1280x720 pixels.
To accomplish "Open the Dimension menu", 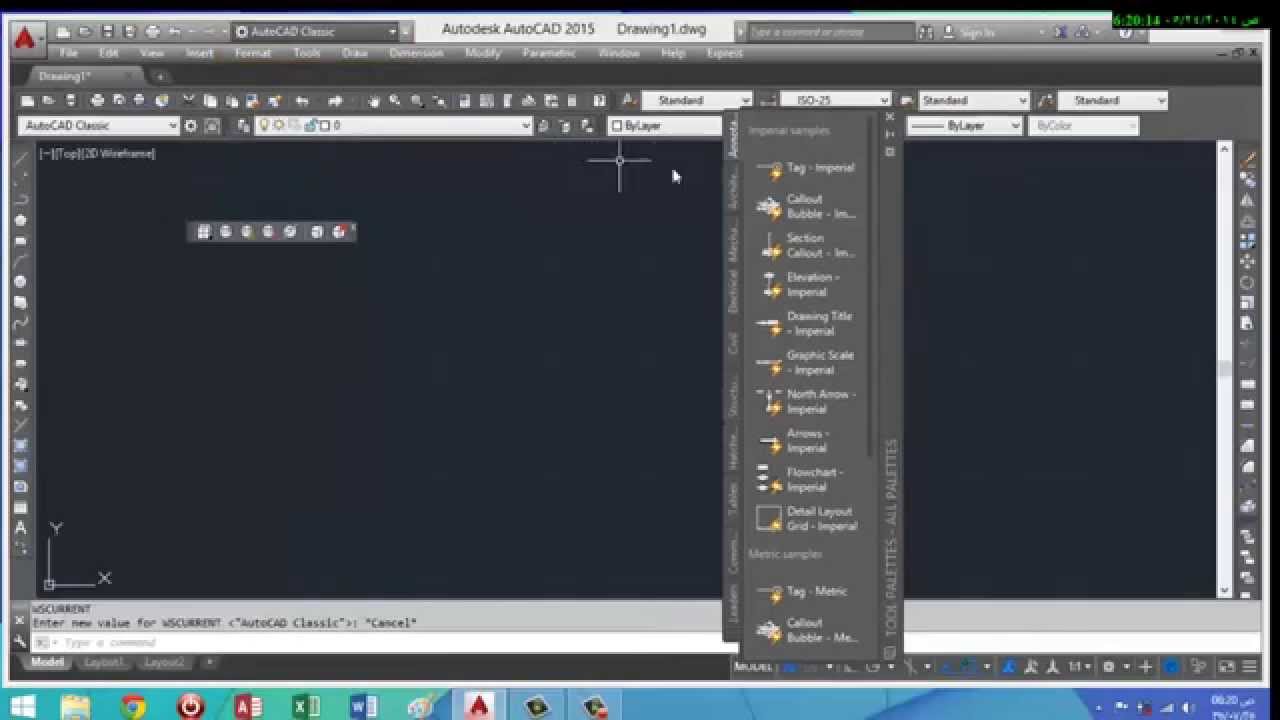I will coord(416,53).
